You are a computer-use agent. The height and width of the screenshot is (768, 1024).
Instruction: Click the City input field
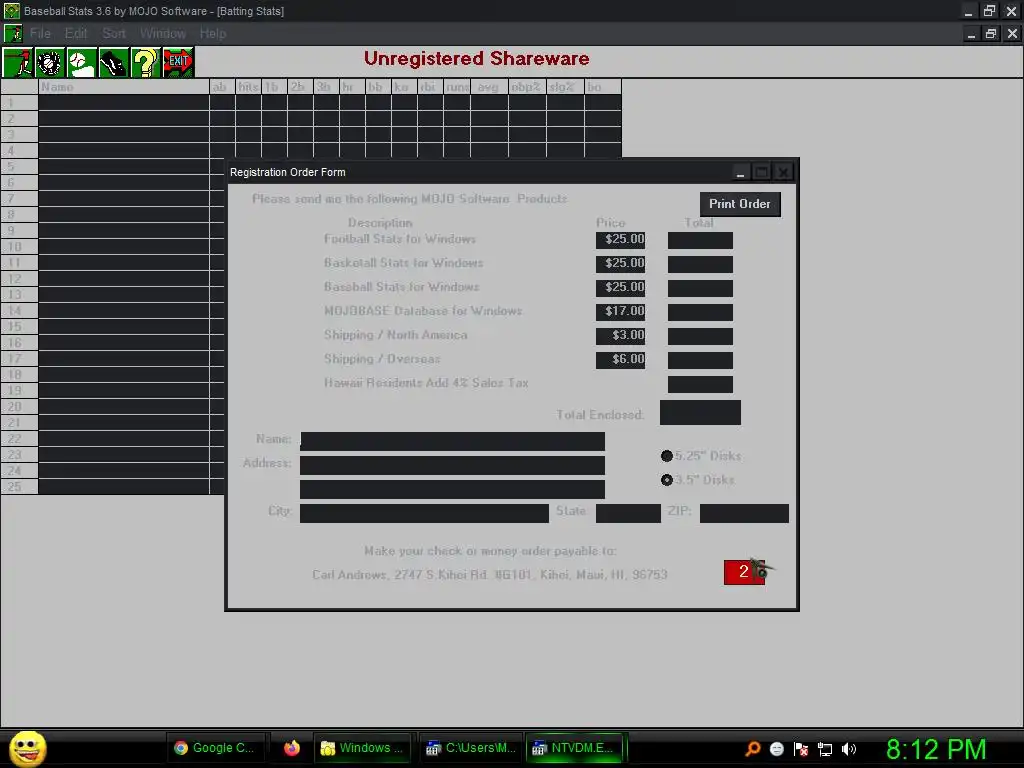coord(424,513)
